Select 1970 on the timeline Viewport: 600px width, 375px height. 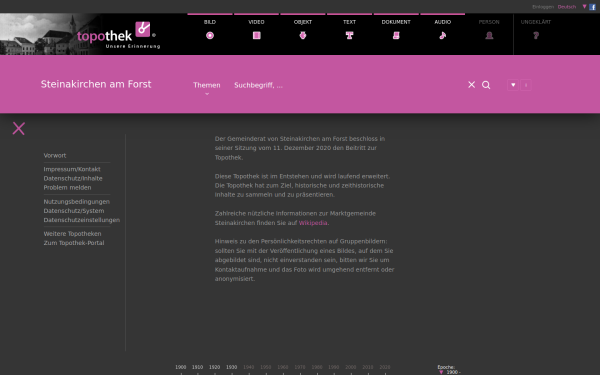coord(300,367)
